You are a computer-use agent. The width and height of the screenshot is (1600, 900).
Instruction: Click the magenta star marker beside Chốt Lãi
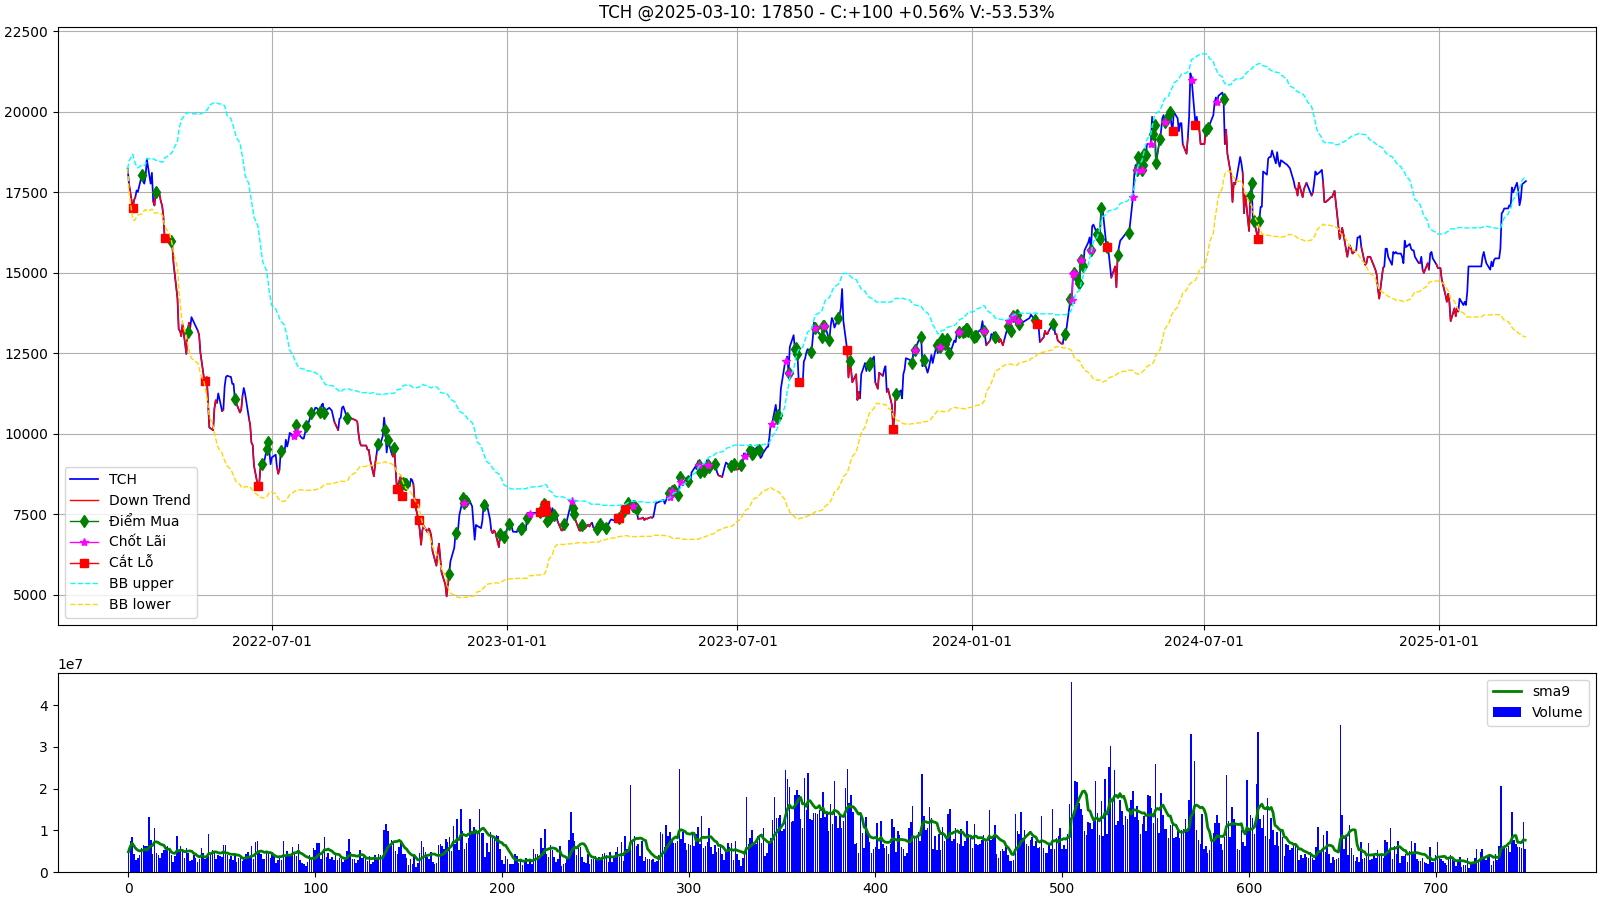click(x=85, y=542)
